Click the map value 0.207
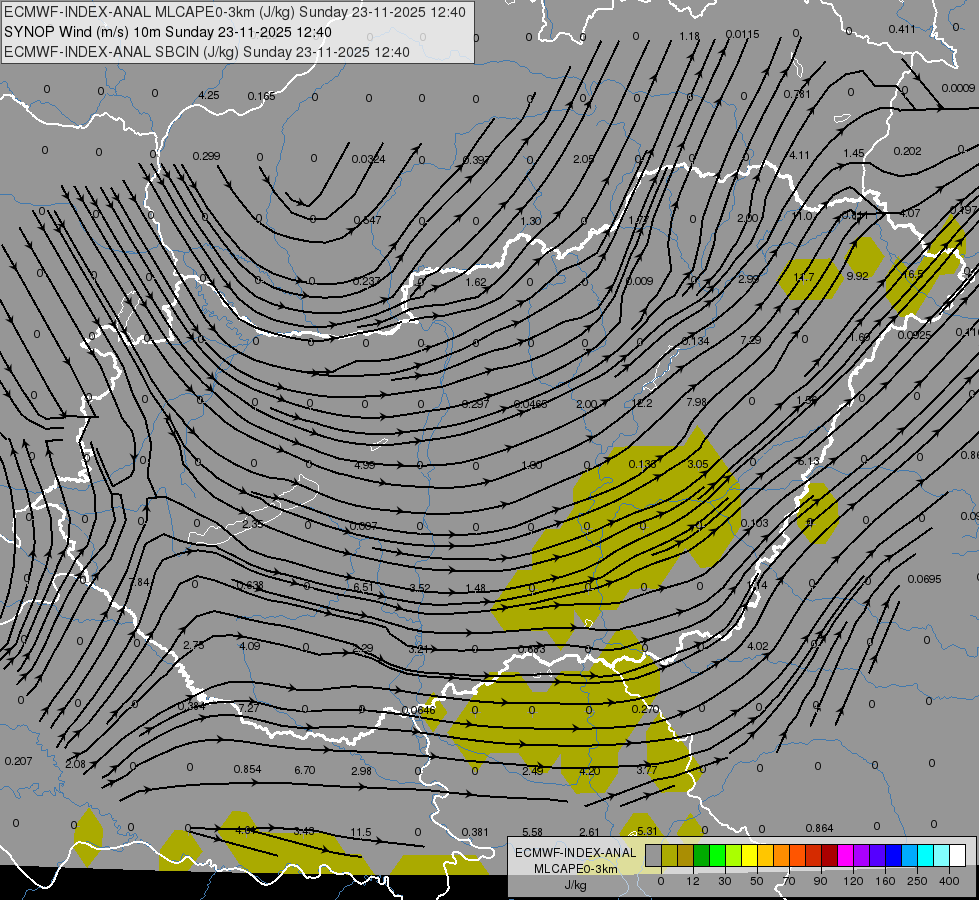The width and height of the screenshot is (979, 900). pos(18,761)
